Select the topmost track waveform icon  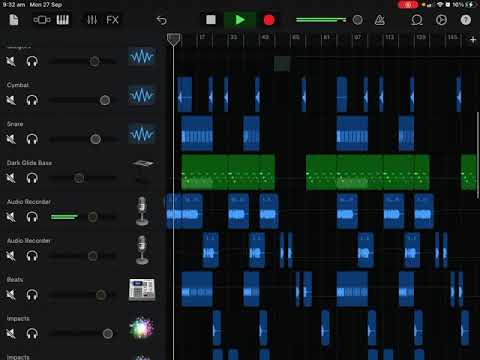pos(142,56)
